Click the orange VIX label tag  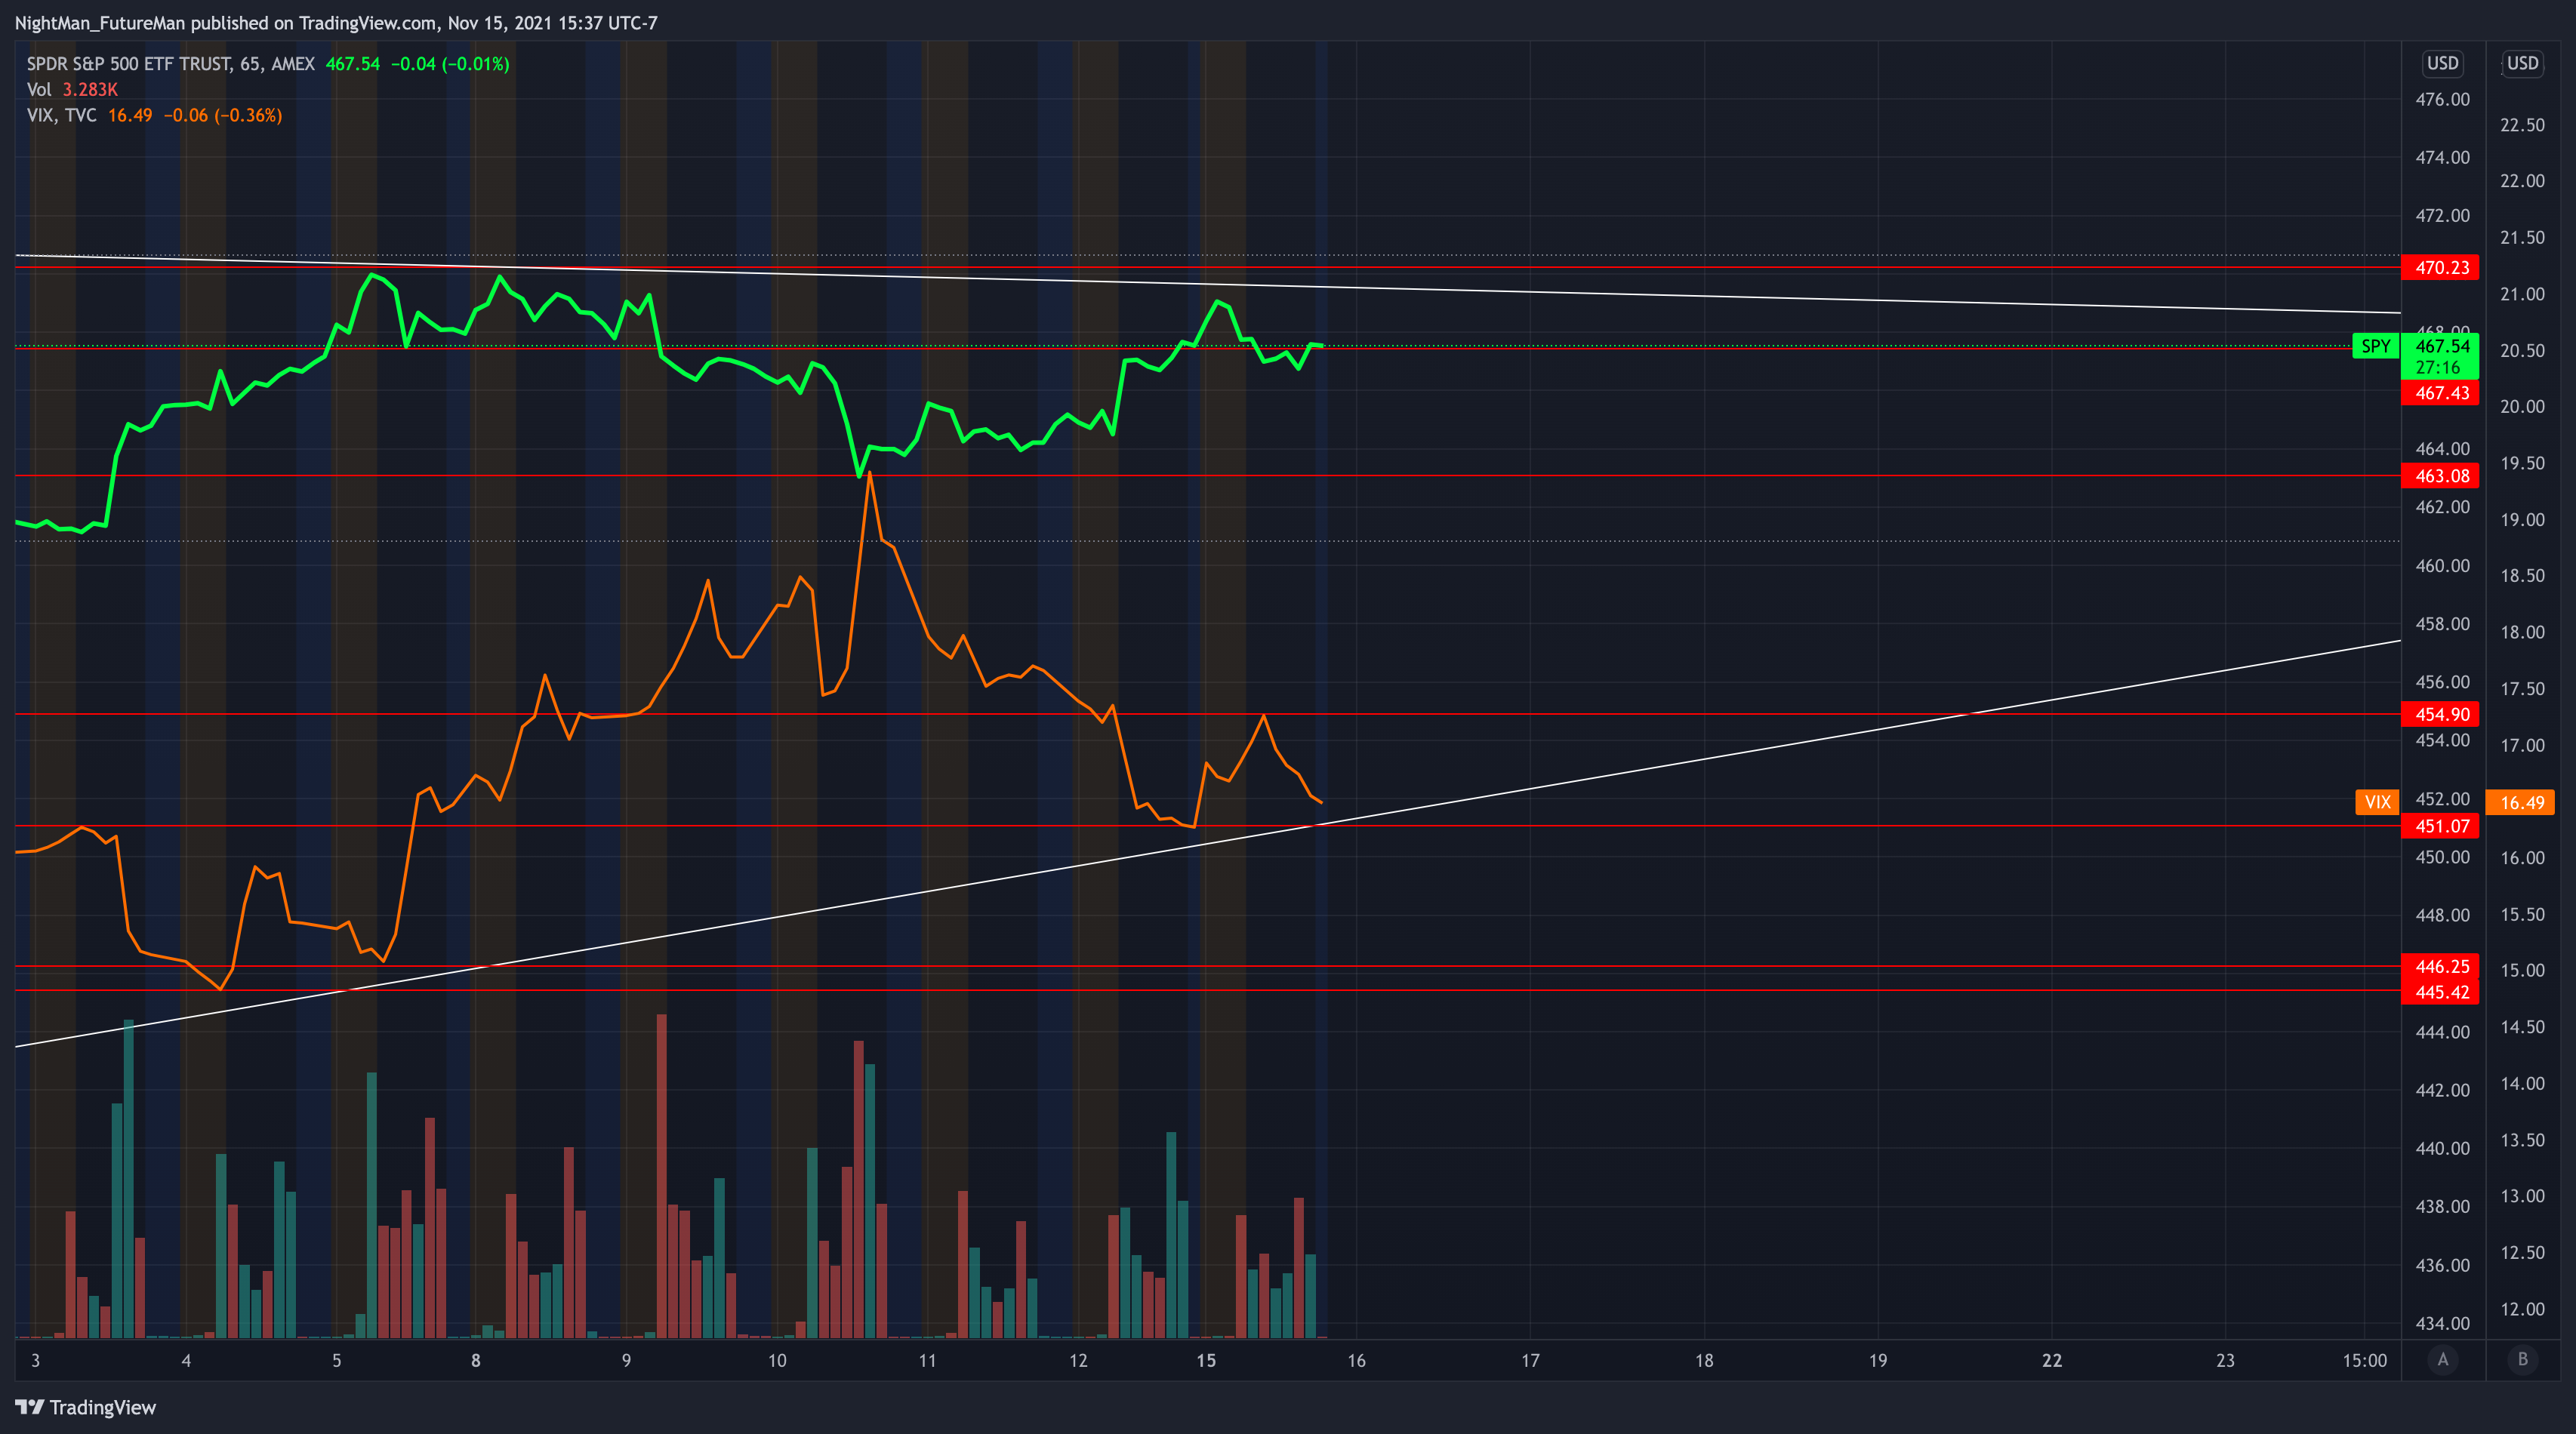point(2377,802)
